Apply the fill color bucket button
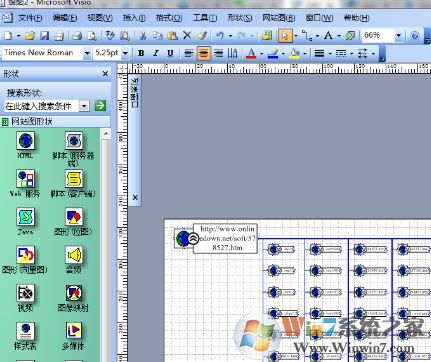The width and height of the screenshot is (431, 362). pyautogui.click(x=294, y=53)
